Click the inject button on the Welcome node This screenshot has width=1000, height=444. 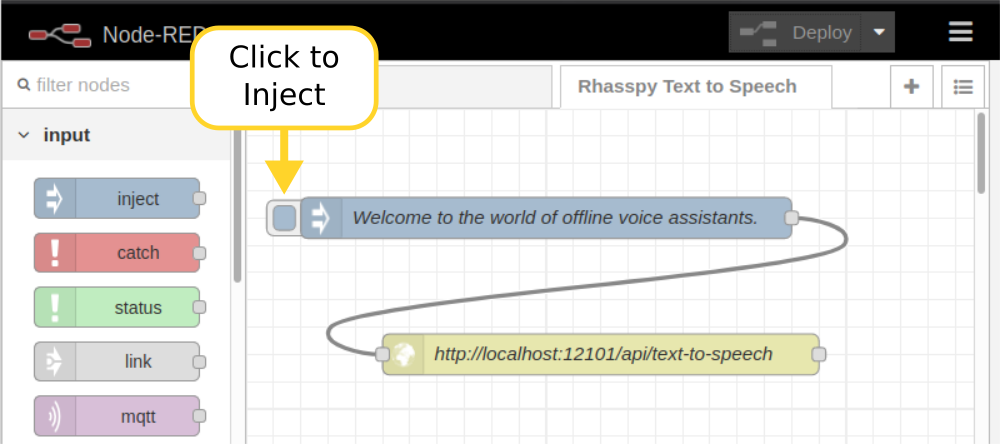(x=284, y=218)
